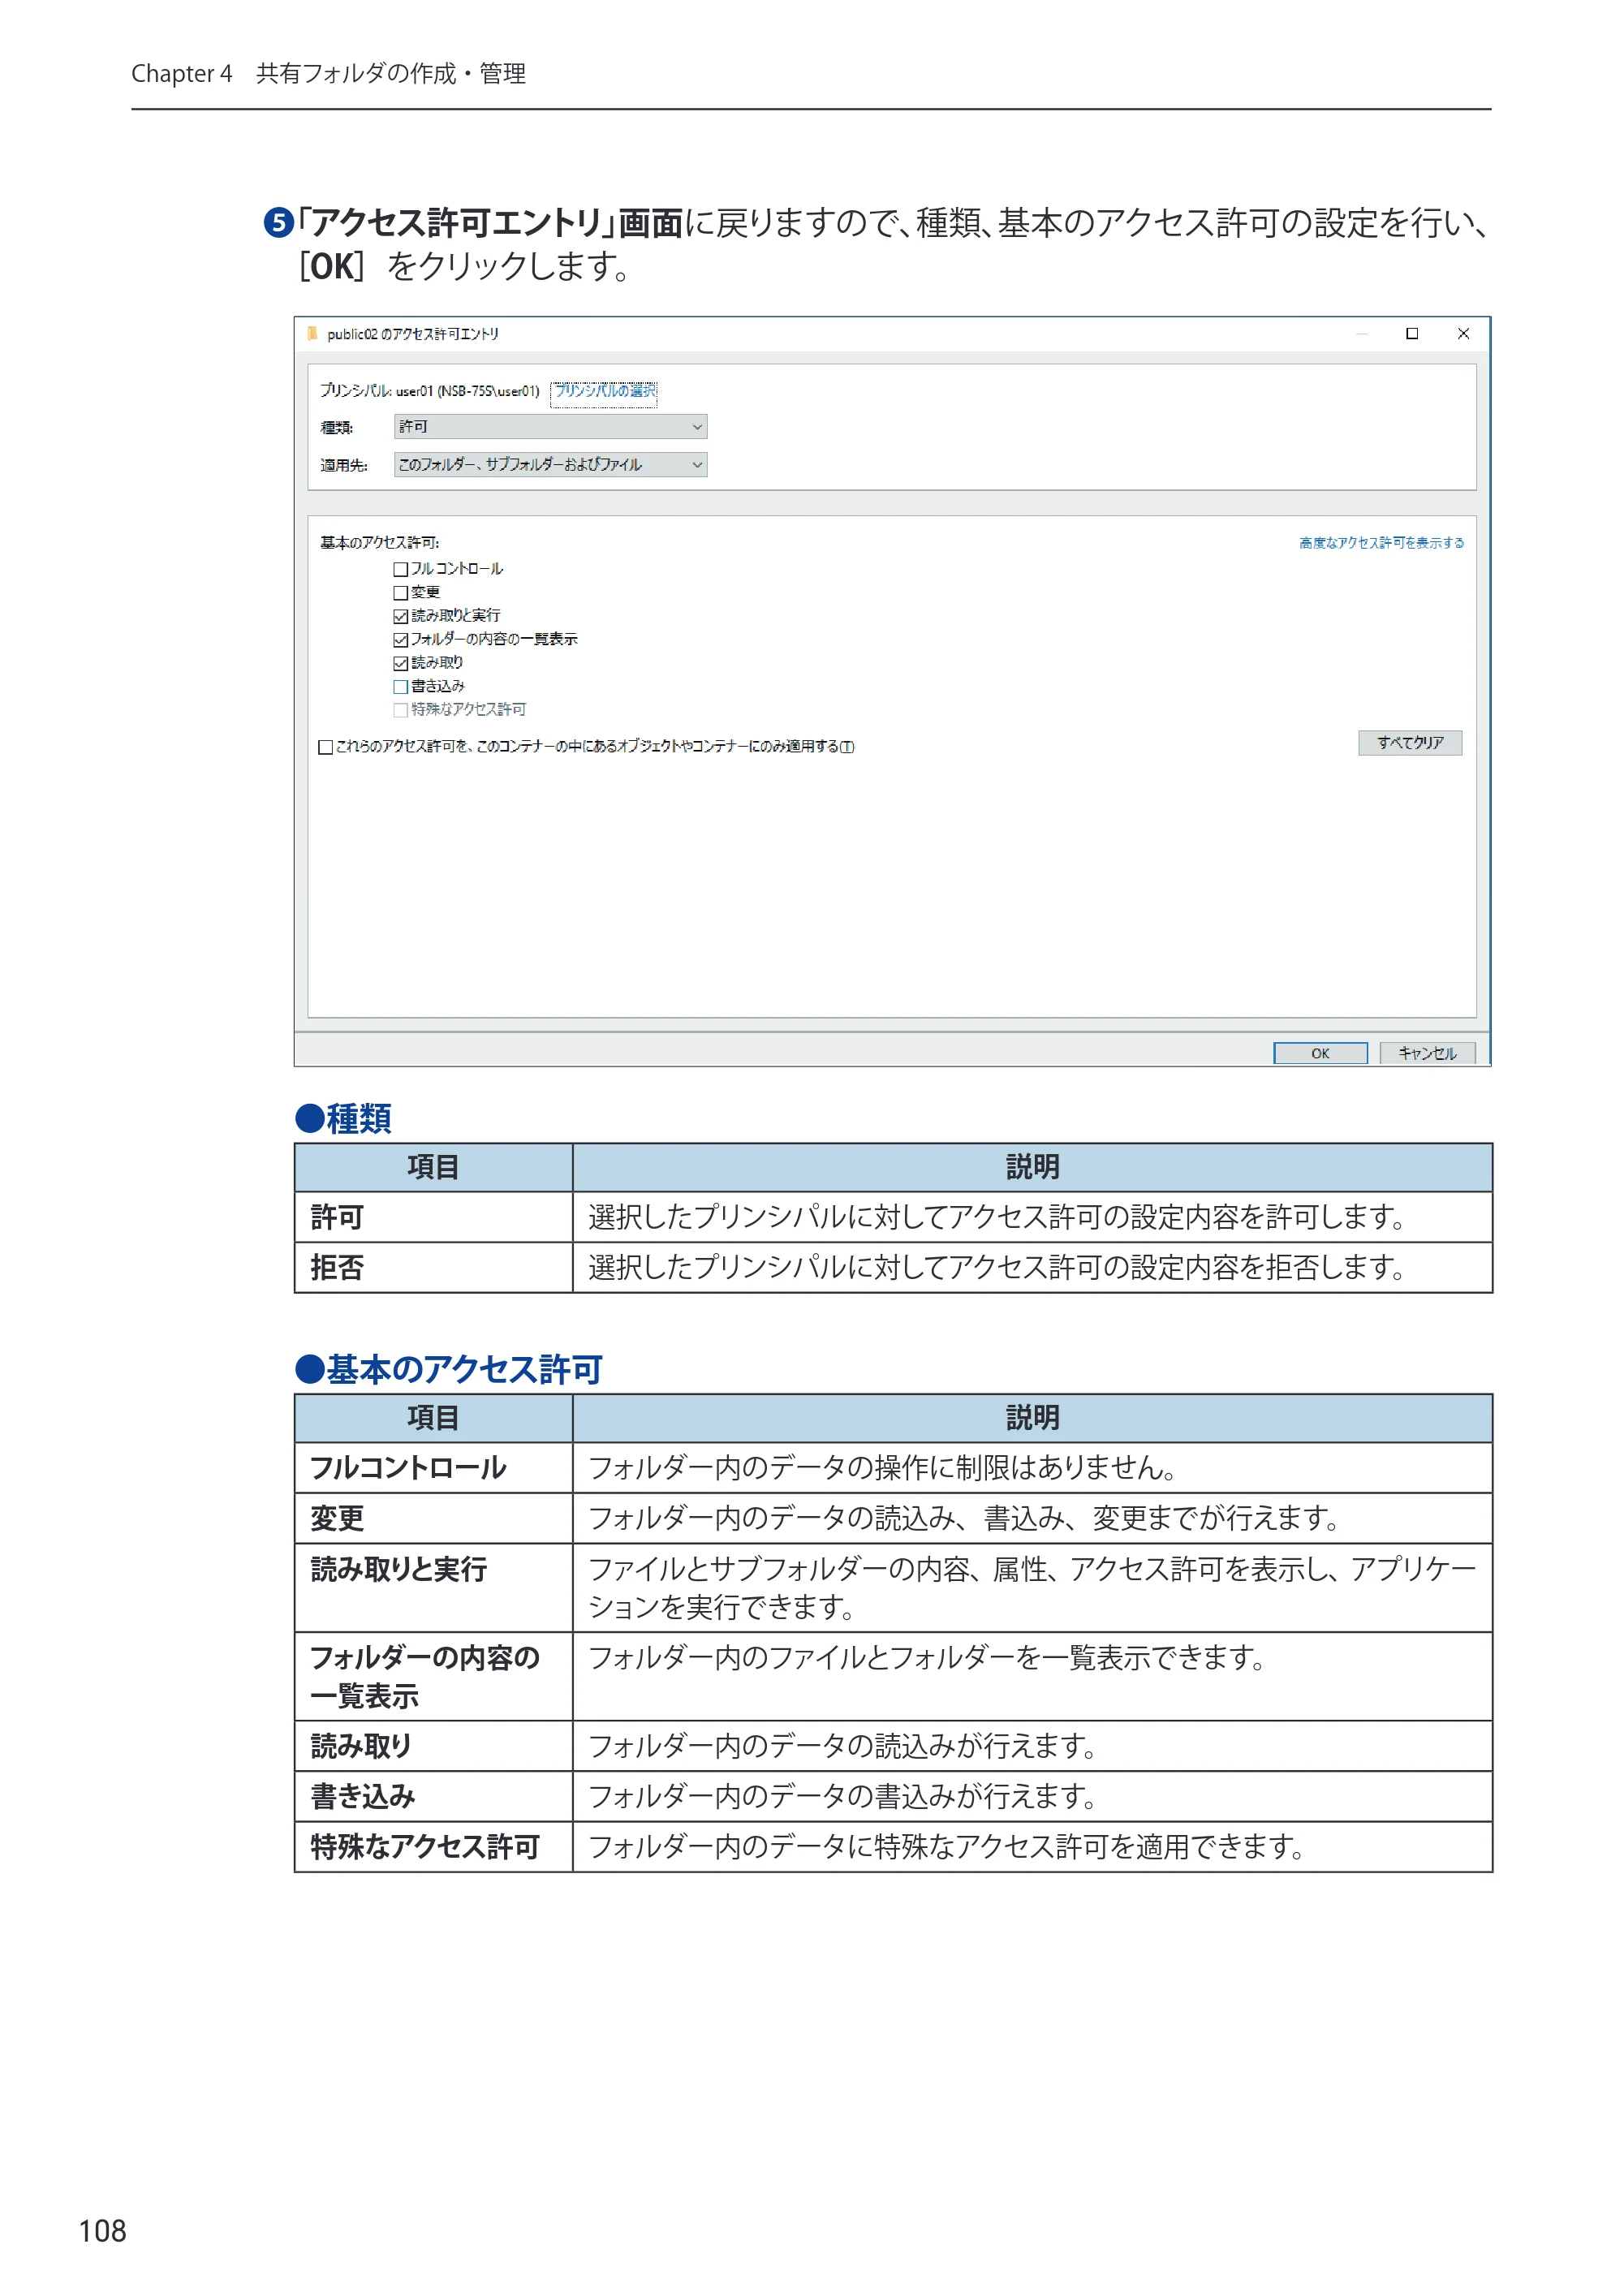
Task: Uncheck the 読み取り checkbox
Action: [x=400, y=663]
